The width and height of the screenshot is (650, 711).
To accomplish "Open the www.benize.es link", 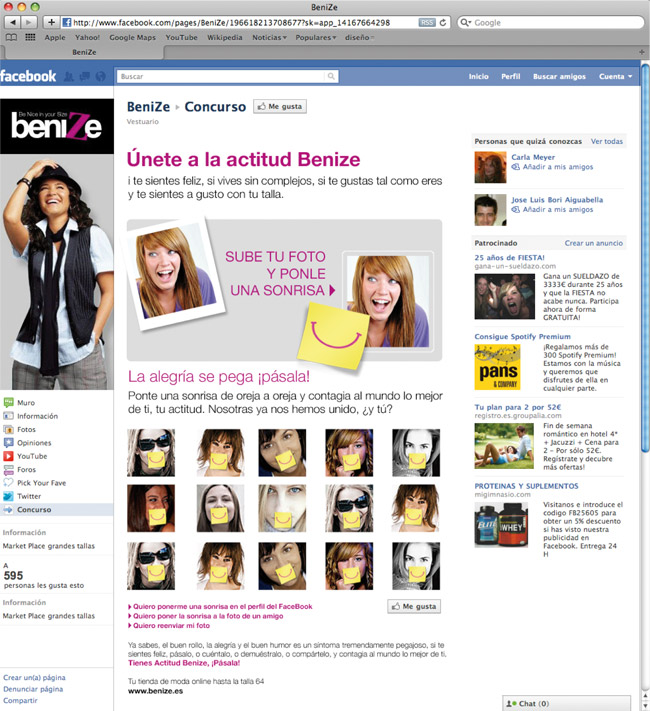I will pyautogui.click(x=153, y=691).
